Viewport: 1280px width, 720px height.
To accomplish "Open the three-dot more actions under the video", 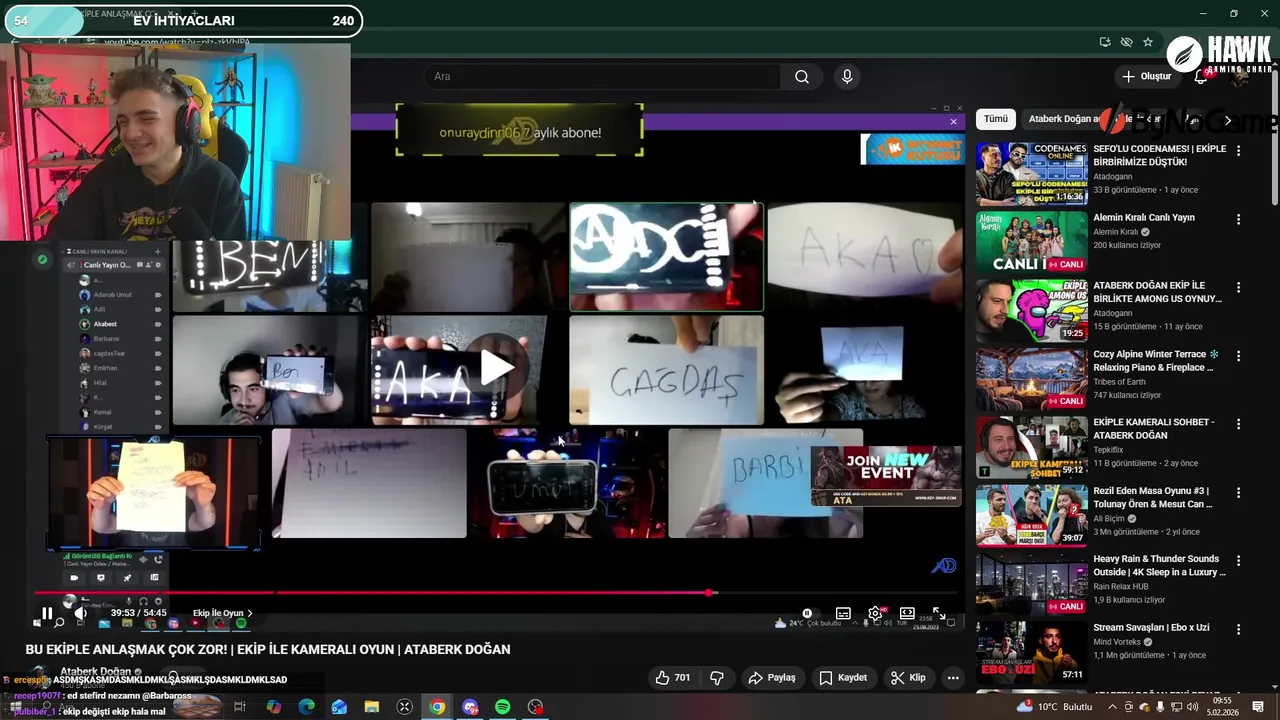I will coord(953,678).
